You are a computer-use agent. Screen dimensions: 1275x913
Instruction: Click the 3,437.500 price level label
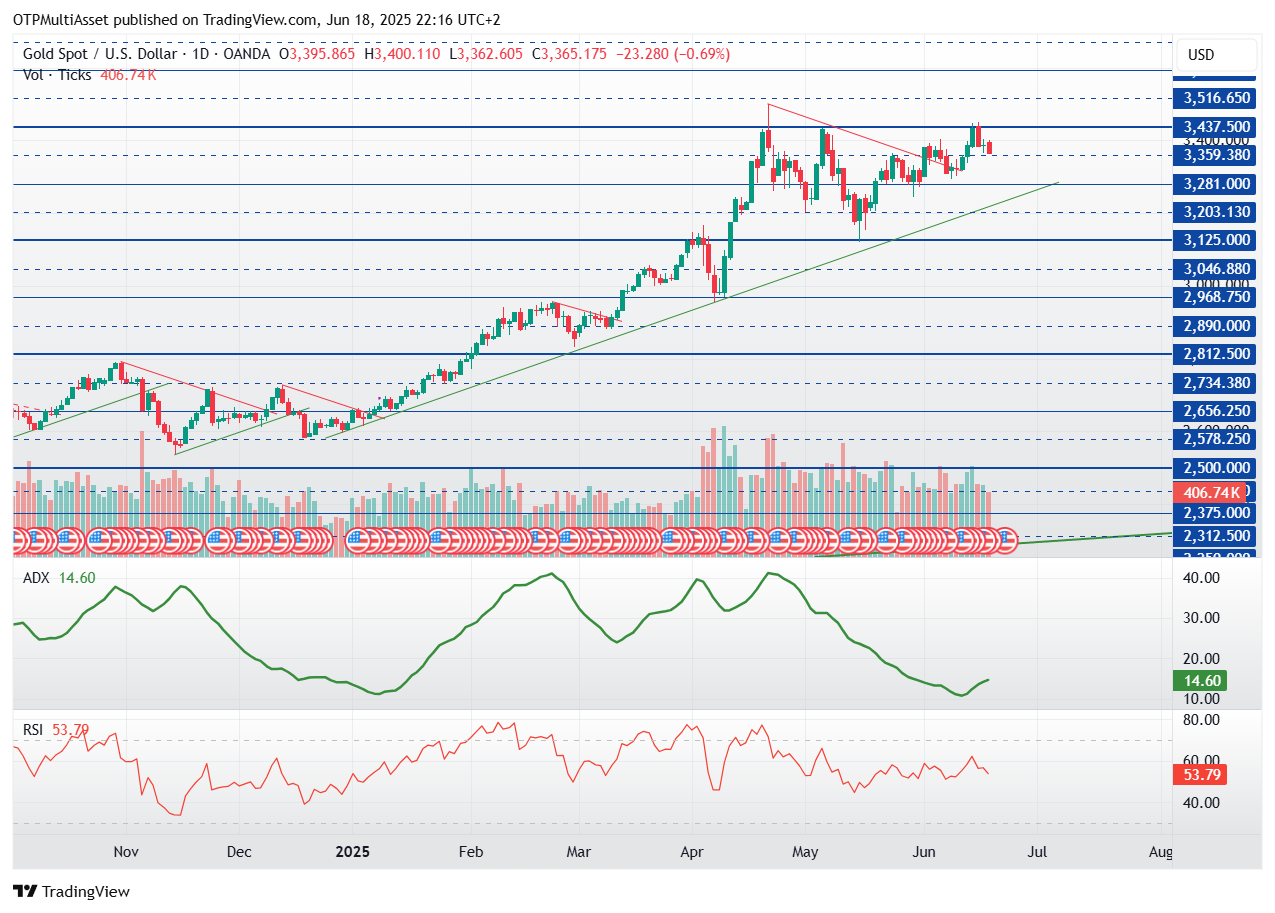click(x=1216, y=127)
